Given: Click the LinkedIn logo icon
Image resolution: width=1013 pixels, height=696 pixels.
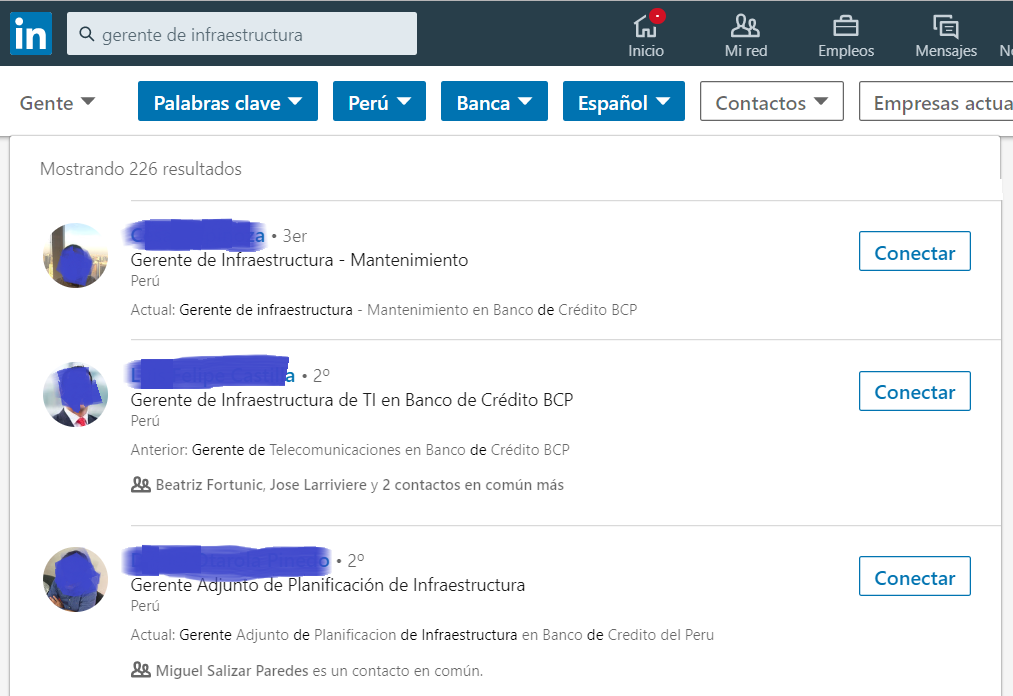Looking at the screenshot, I should (x=31, y=35).
